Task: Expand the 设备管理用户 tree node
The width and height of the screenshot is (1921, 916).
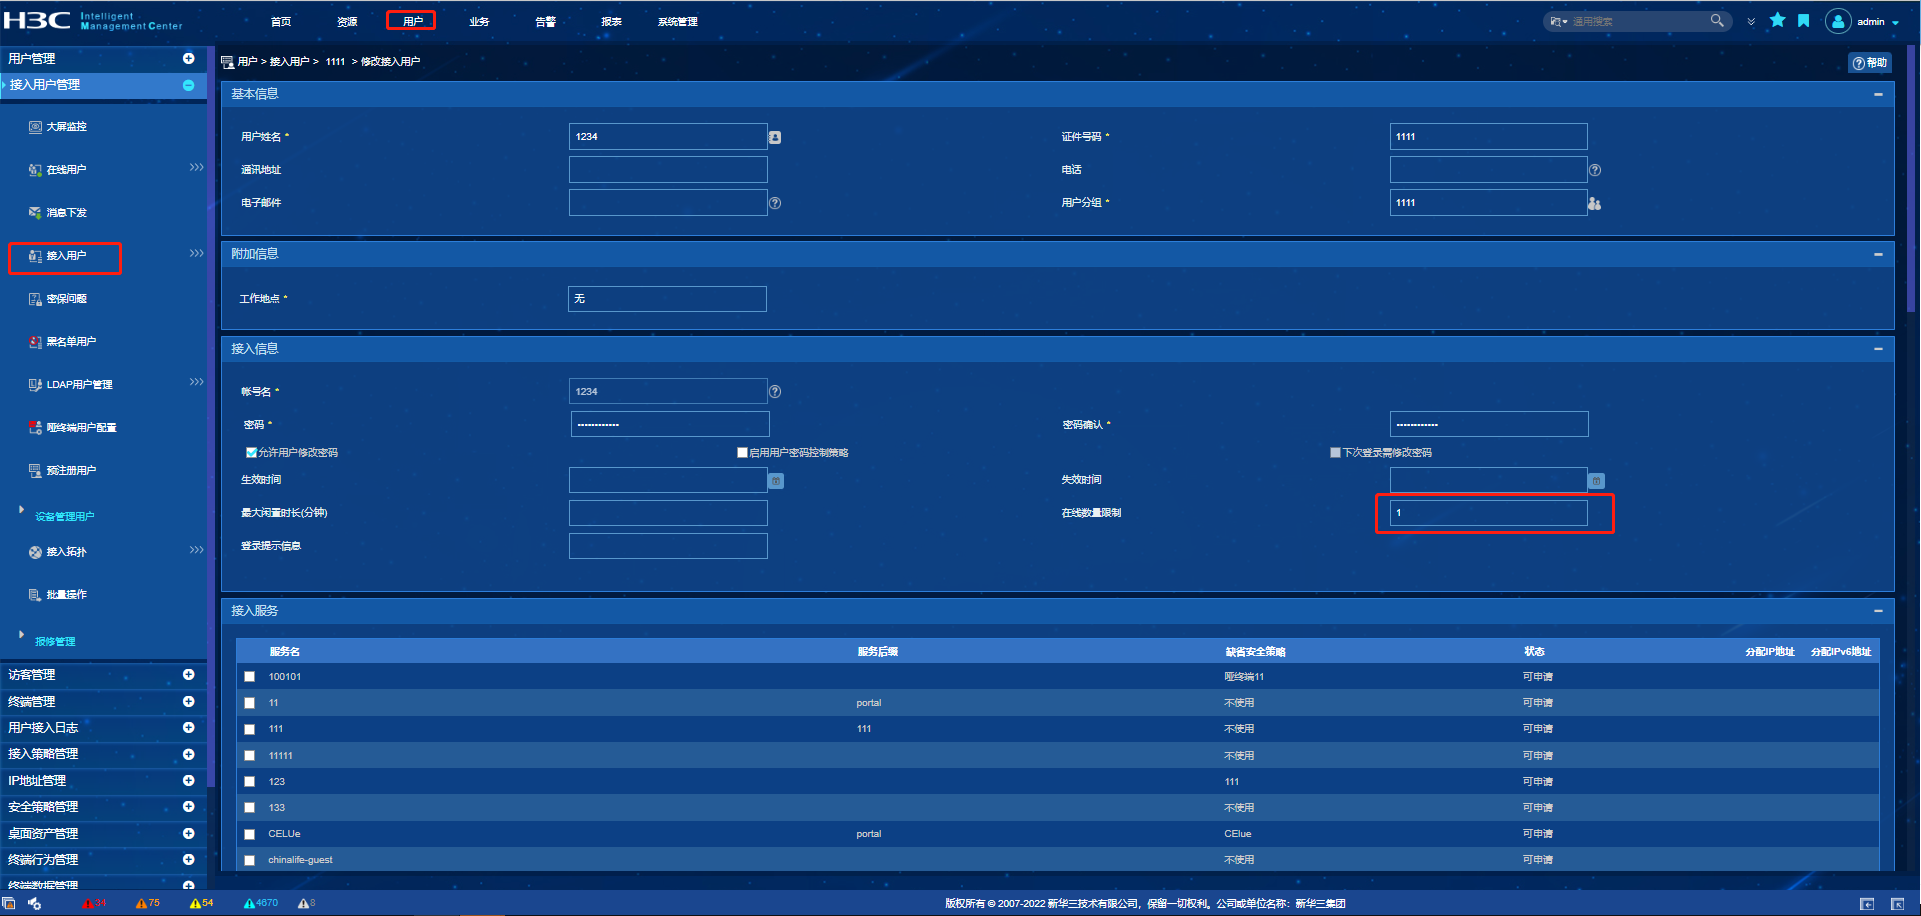Action: [21, 510]
